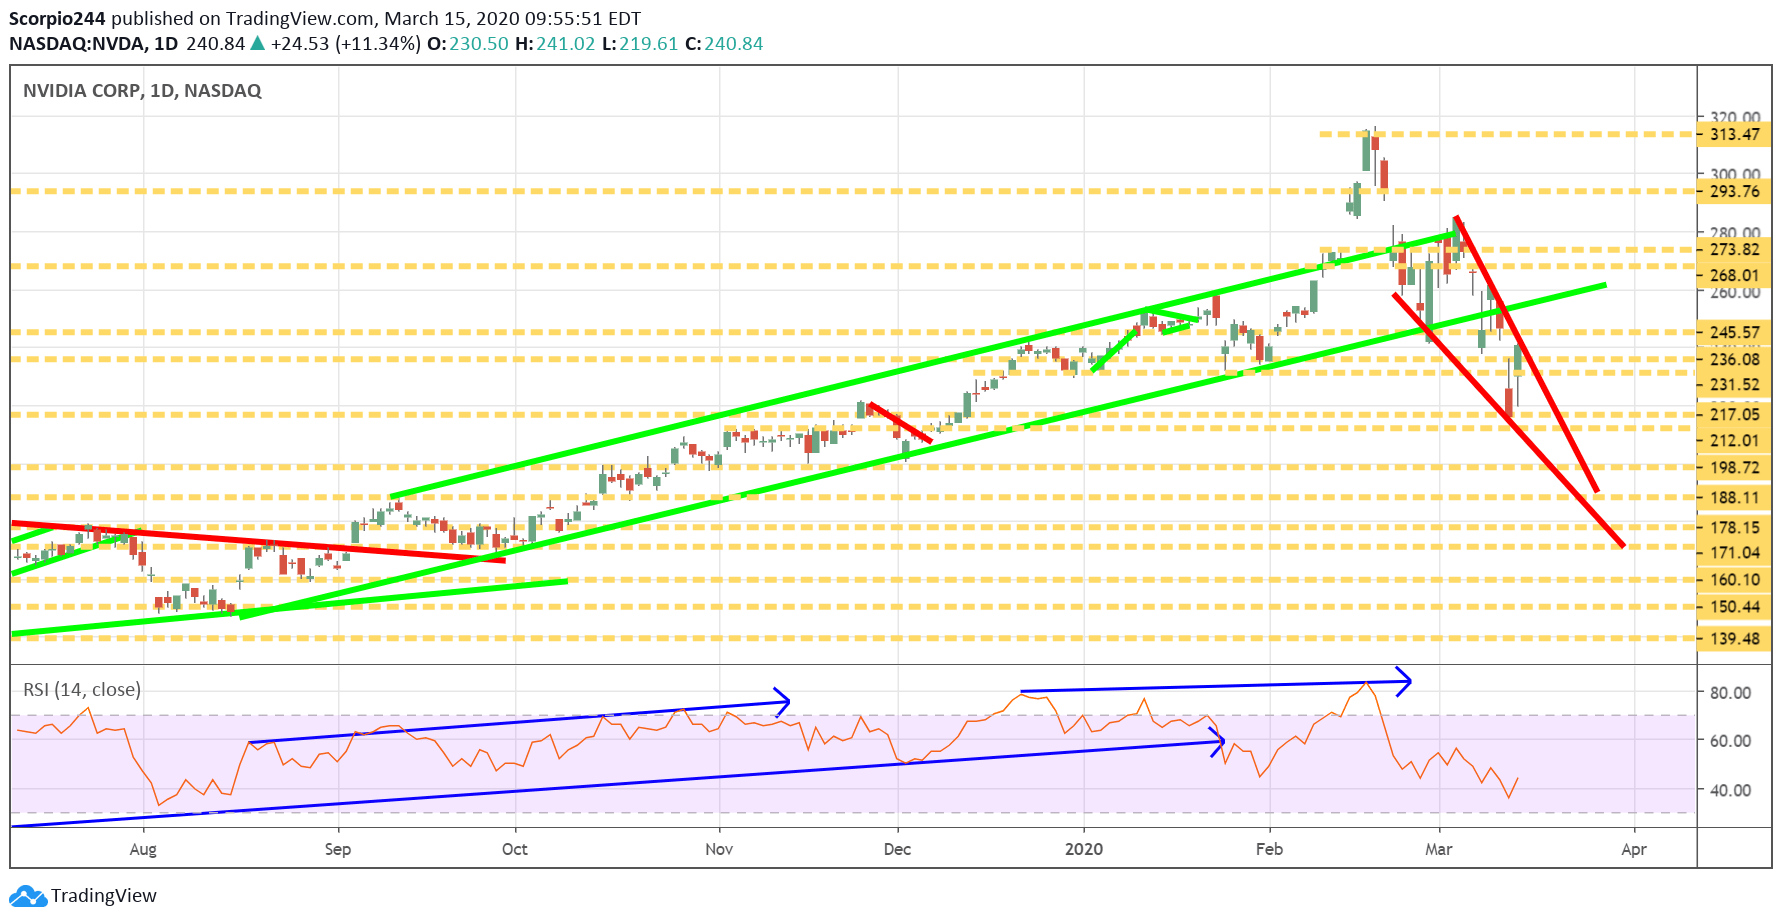This screenshot has height=923, width=1782.
Task: Select the 198.72 price level label
Action: 1734,467
